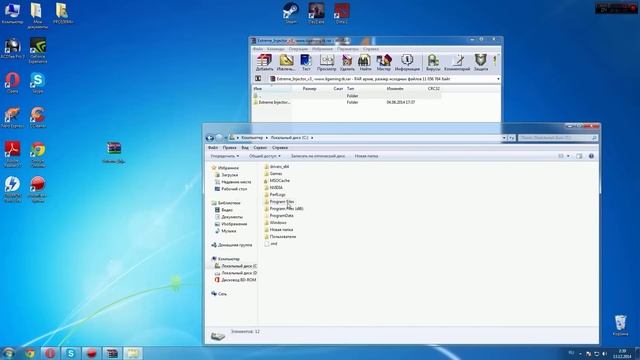This screenshot has width=640, height=360.
Task: Click Записать на оптический диск button
Action: tap(318, 156)
